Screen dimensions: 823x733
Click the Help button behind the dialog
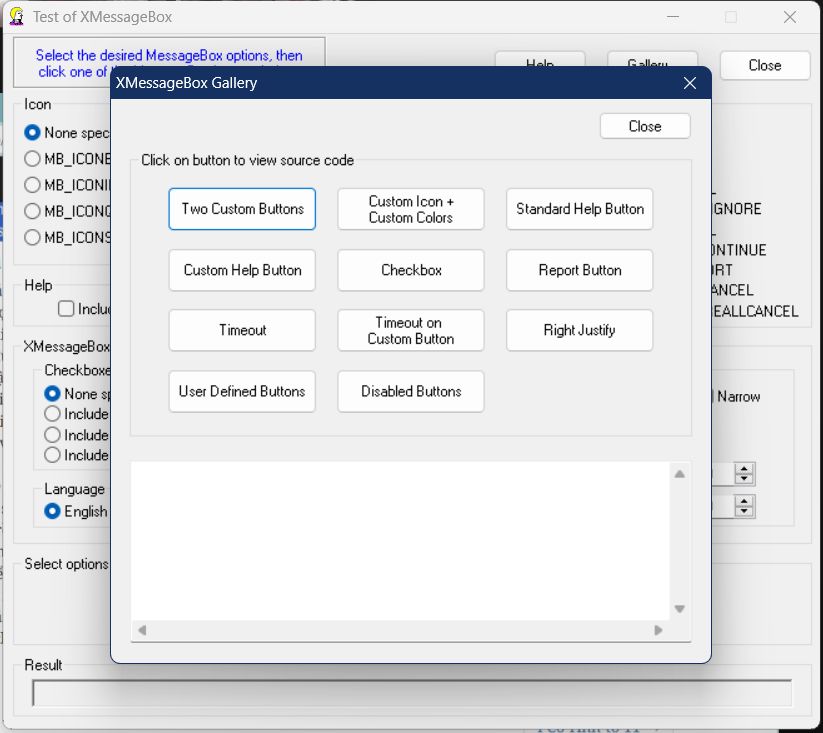[540, 59]
